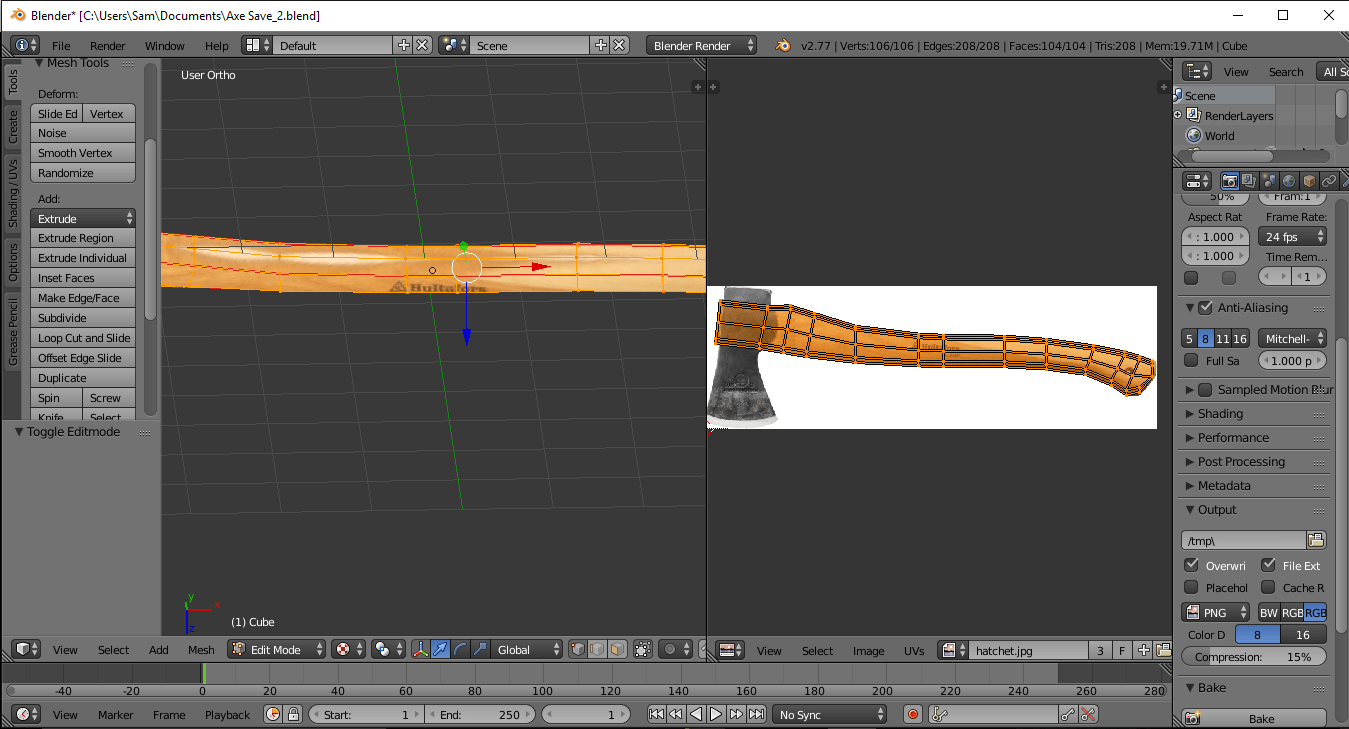Select the Render properties camera icon

pos(1230,182)
